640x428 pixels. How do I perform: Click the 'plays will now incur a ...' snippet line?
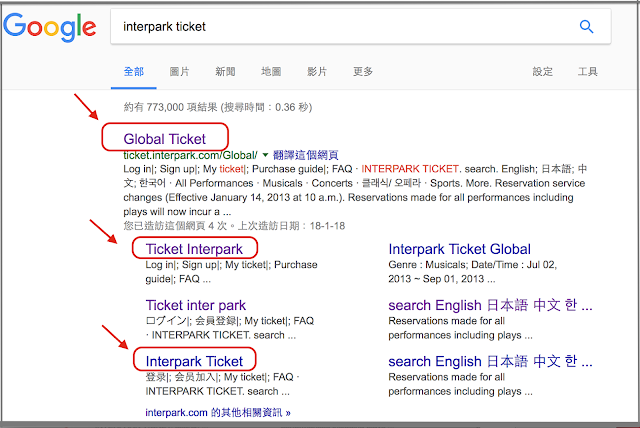click(x=177, y=212)
